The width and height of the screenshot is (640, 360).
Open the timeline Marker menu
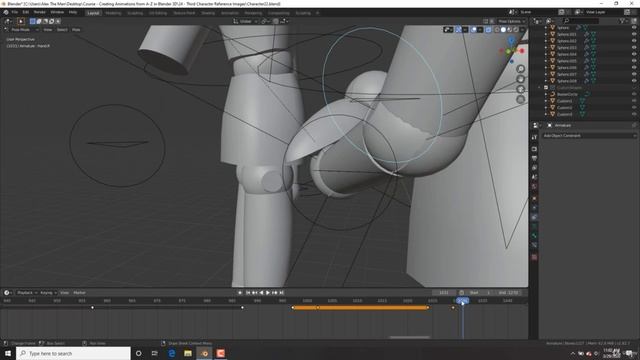(80, 293)
